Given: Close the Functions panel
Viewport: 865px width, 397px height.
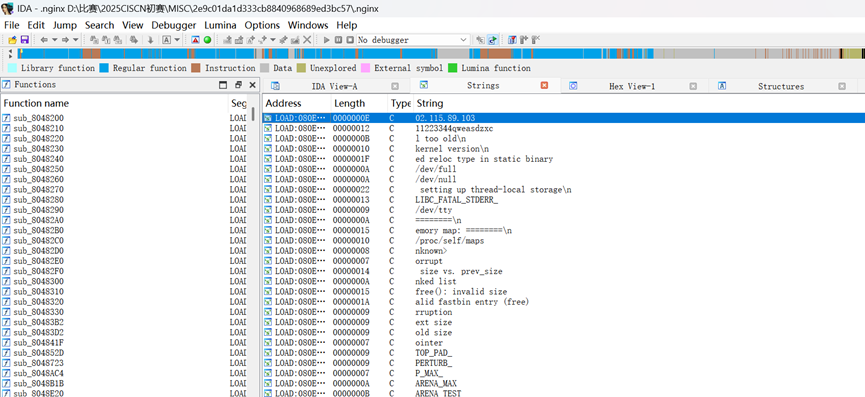Looking at the screenshot, I should 252,85.
